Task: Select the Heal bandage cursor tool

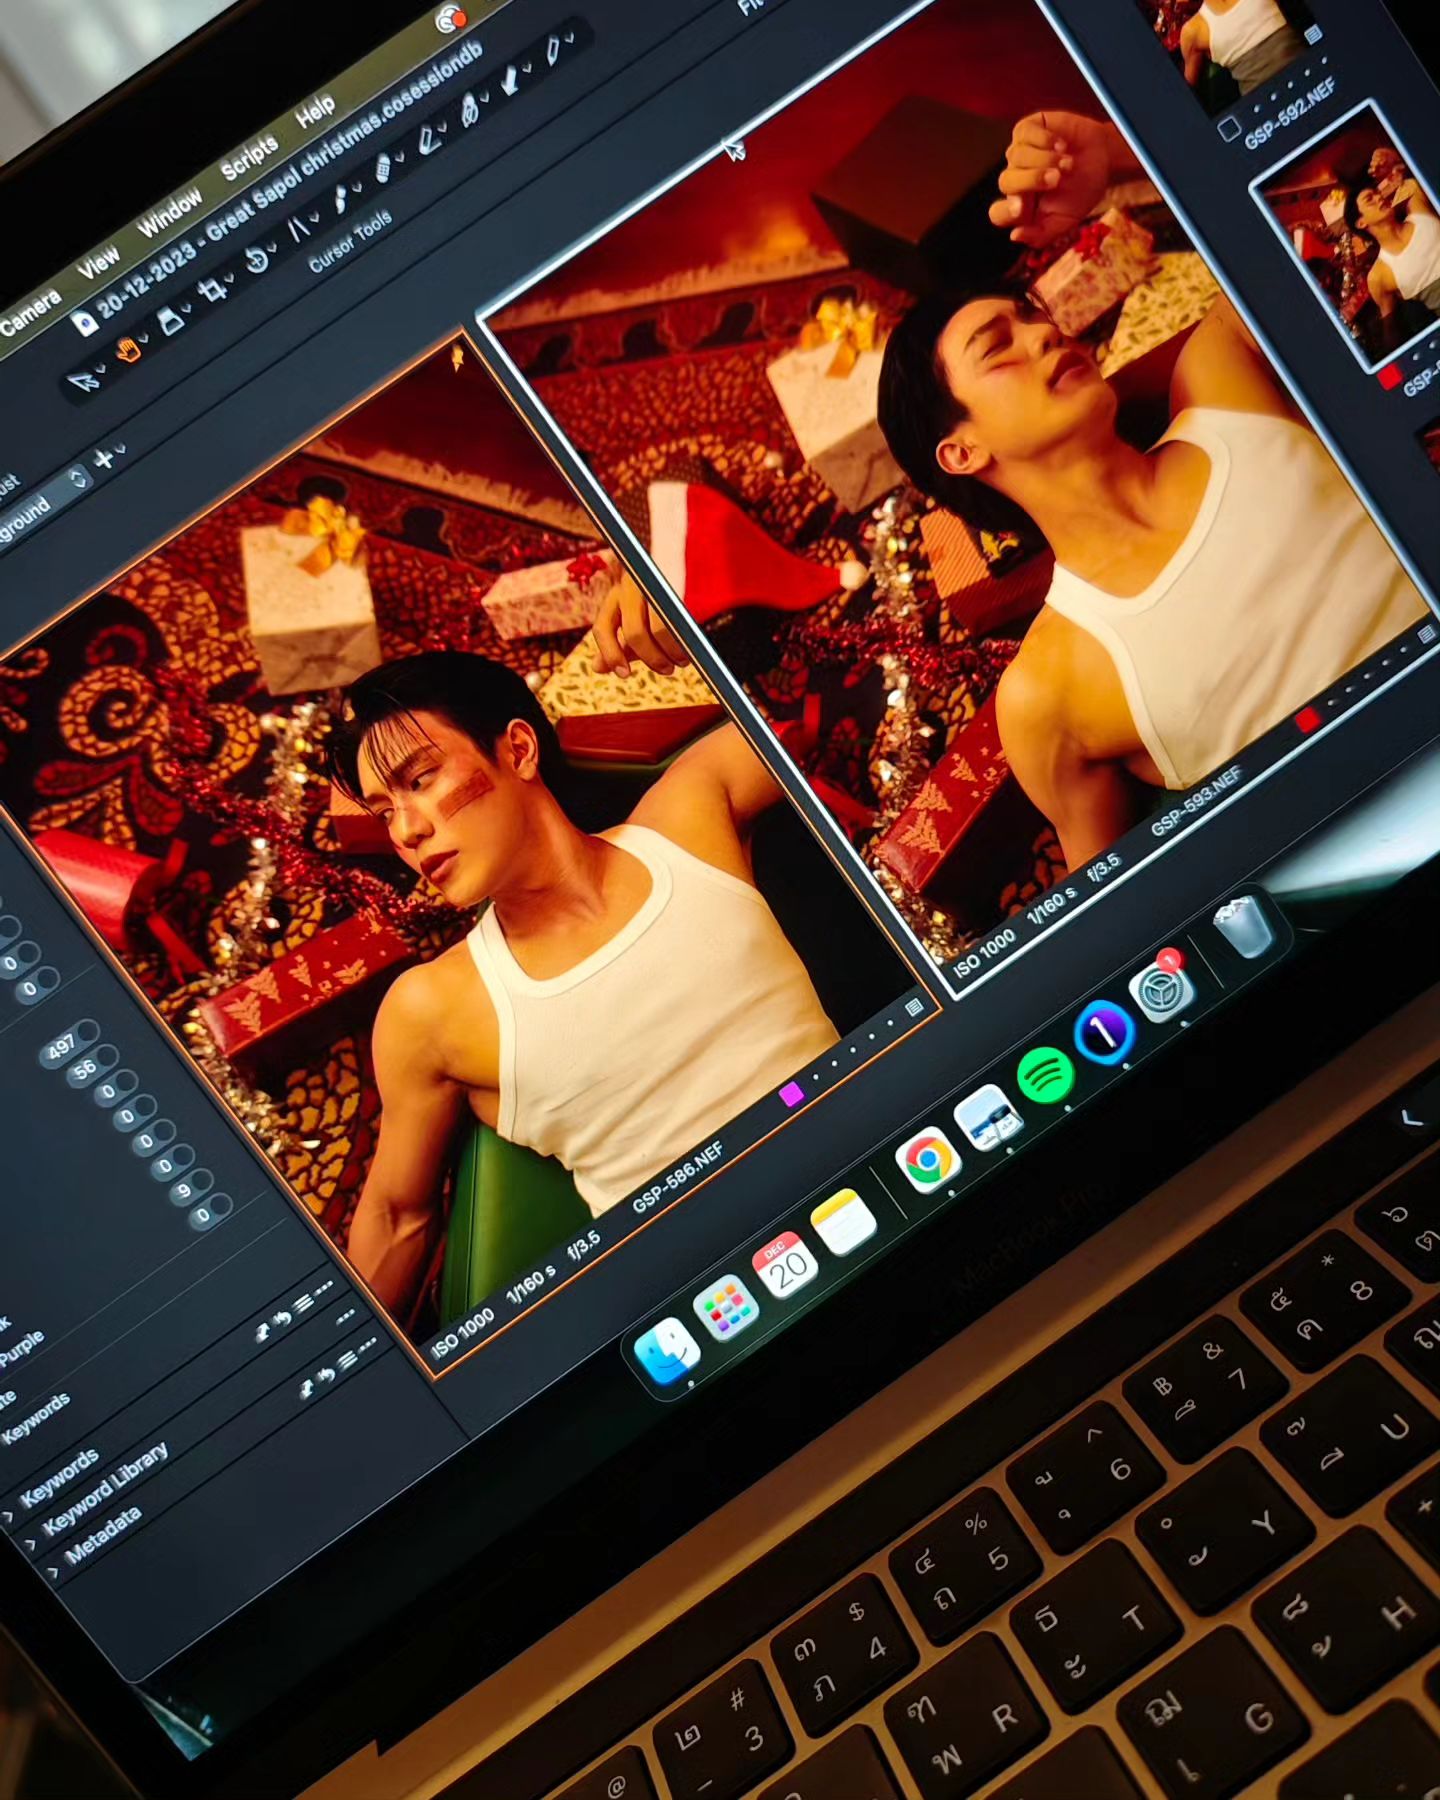Action: [x=382, y=167]
